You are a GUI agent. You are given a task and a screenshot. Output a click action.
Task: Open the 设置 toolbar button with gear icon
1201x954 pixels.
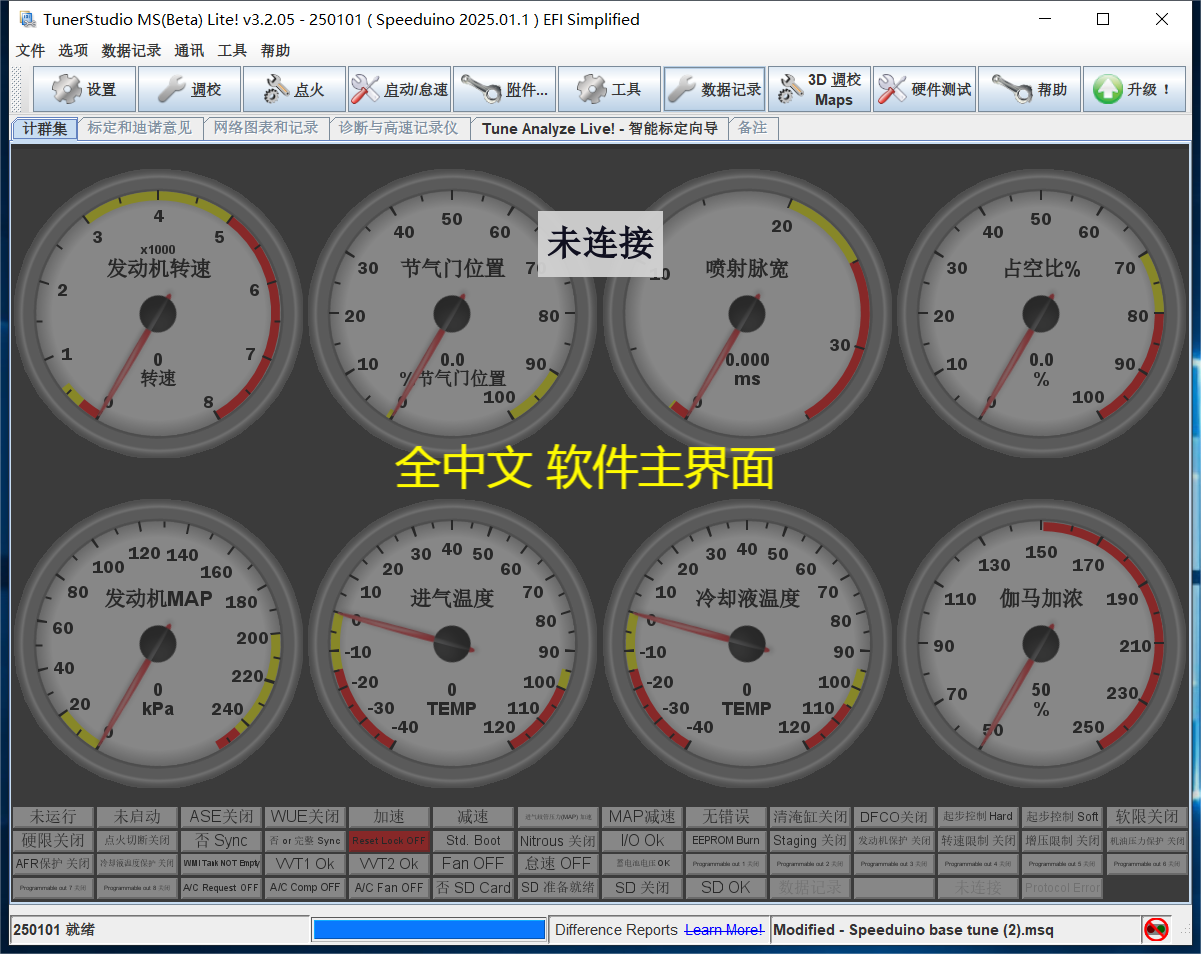(x=85, y=89)
